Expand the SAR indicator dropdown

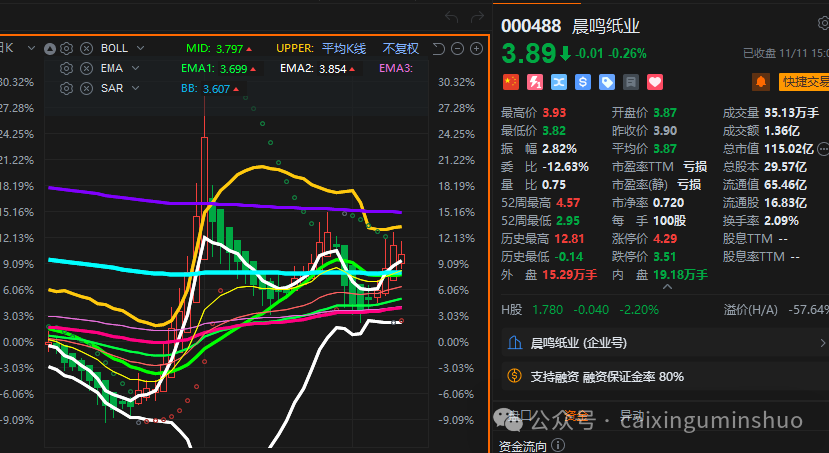(x=135, y=88)
